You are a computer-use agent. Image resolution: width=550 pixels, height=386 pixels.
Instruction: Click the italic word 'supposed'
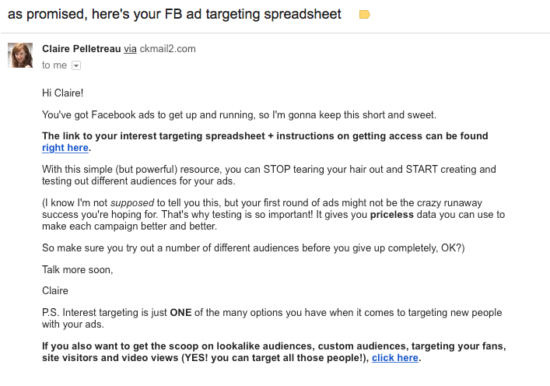click(132, 203)
